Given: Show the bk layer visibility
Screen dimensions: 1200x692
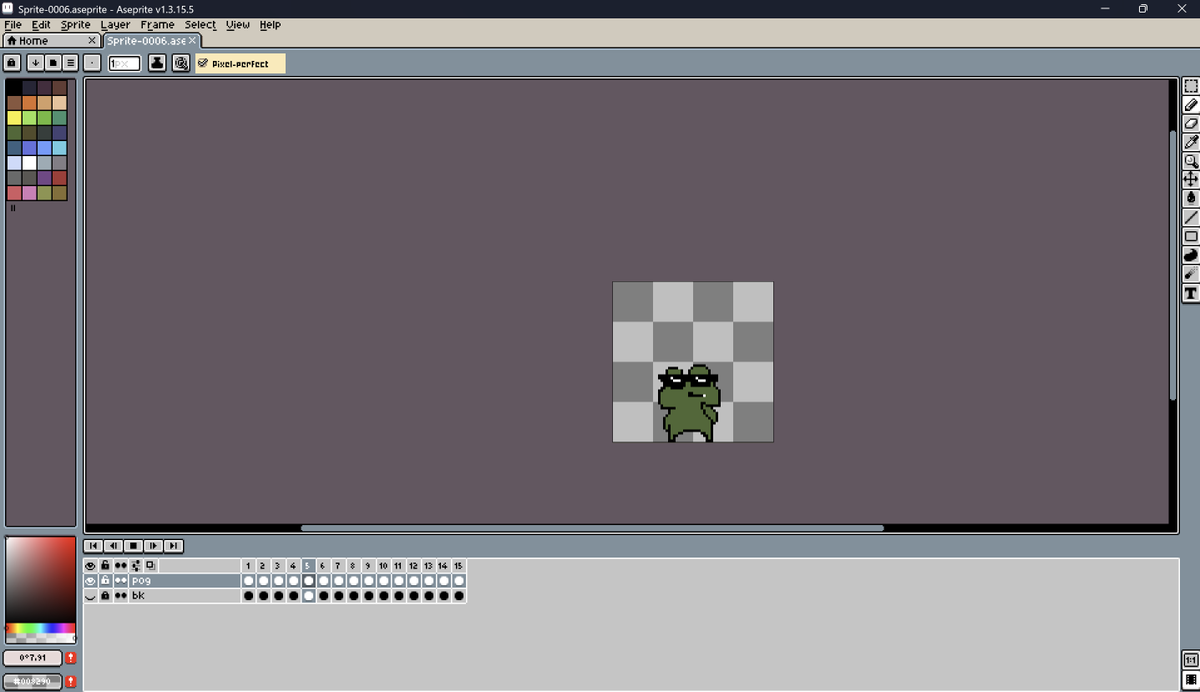Looking at the screenshot, I should point(90,595).
